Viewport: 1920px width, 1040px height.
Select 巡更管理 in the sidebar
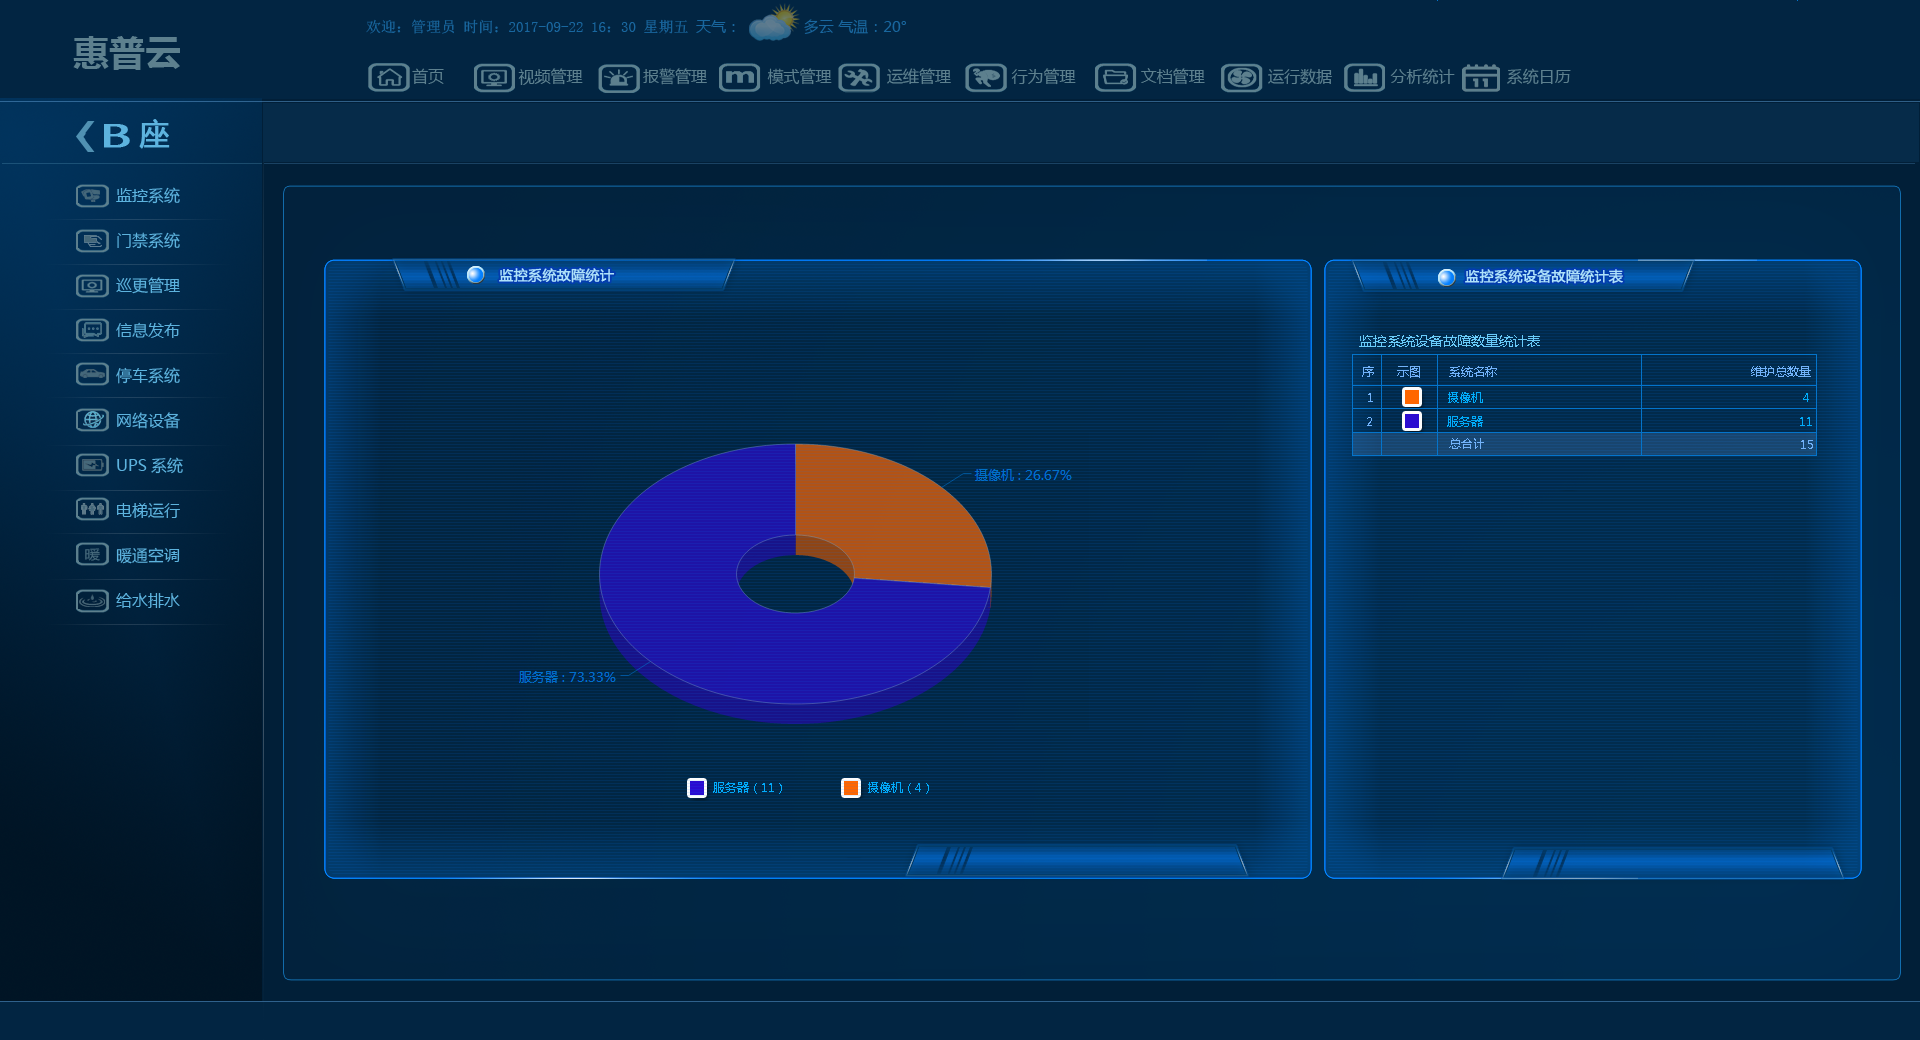pos(148,286)
